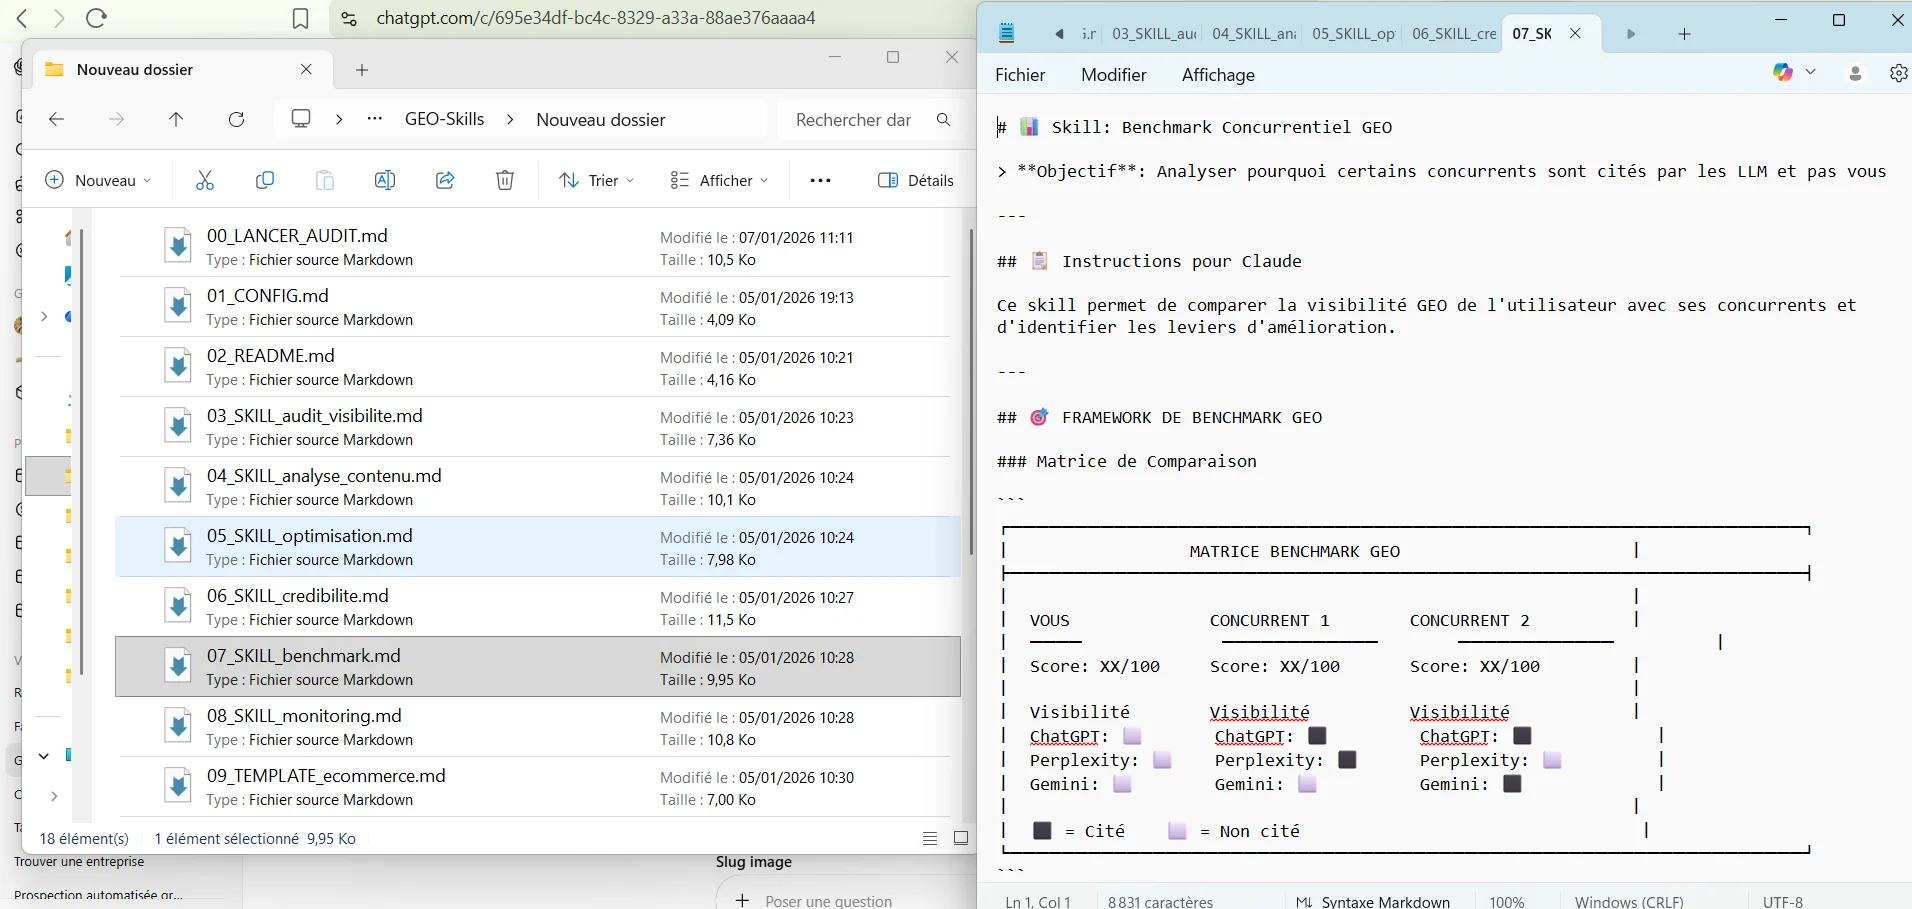Open the Afficher view dropdown
Screen dimensions: 1912x909
point(719,180)
